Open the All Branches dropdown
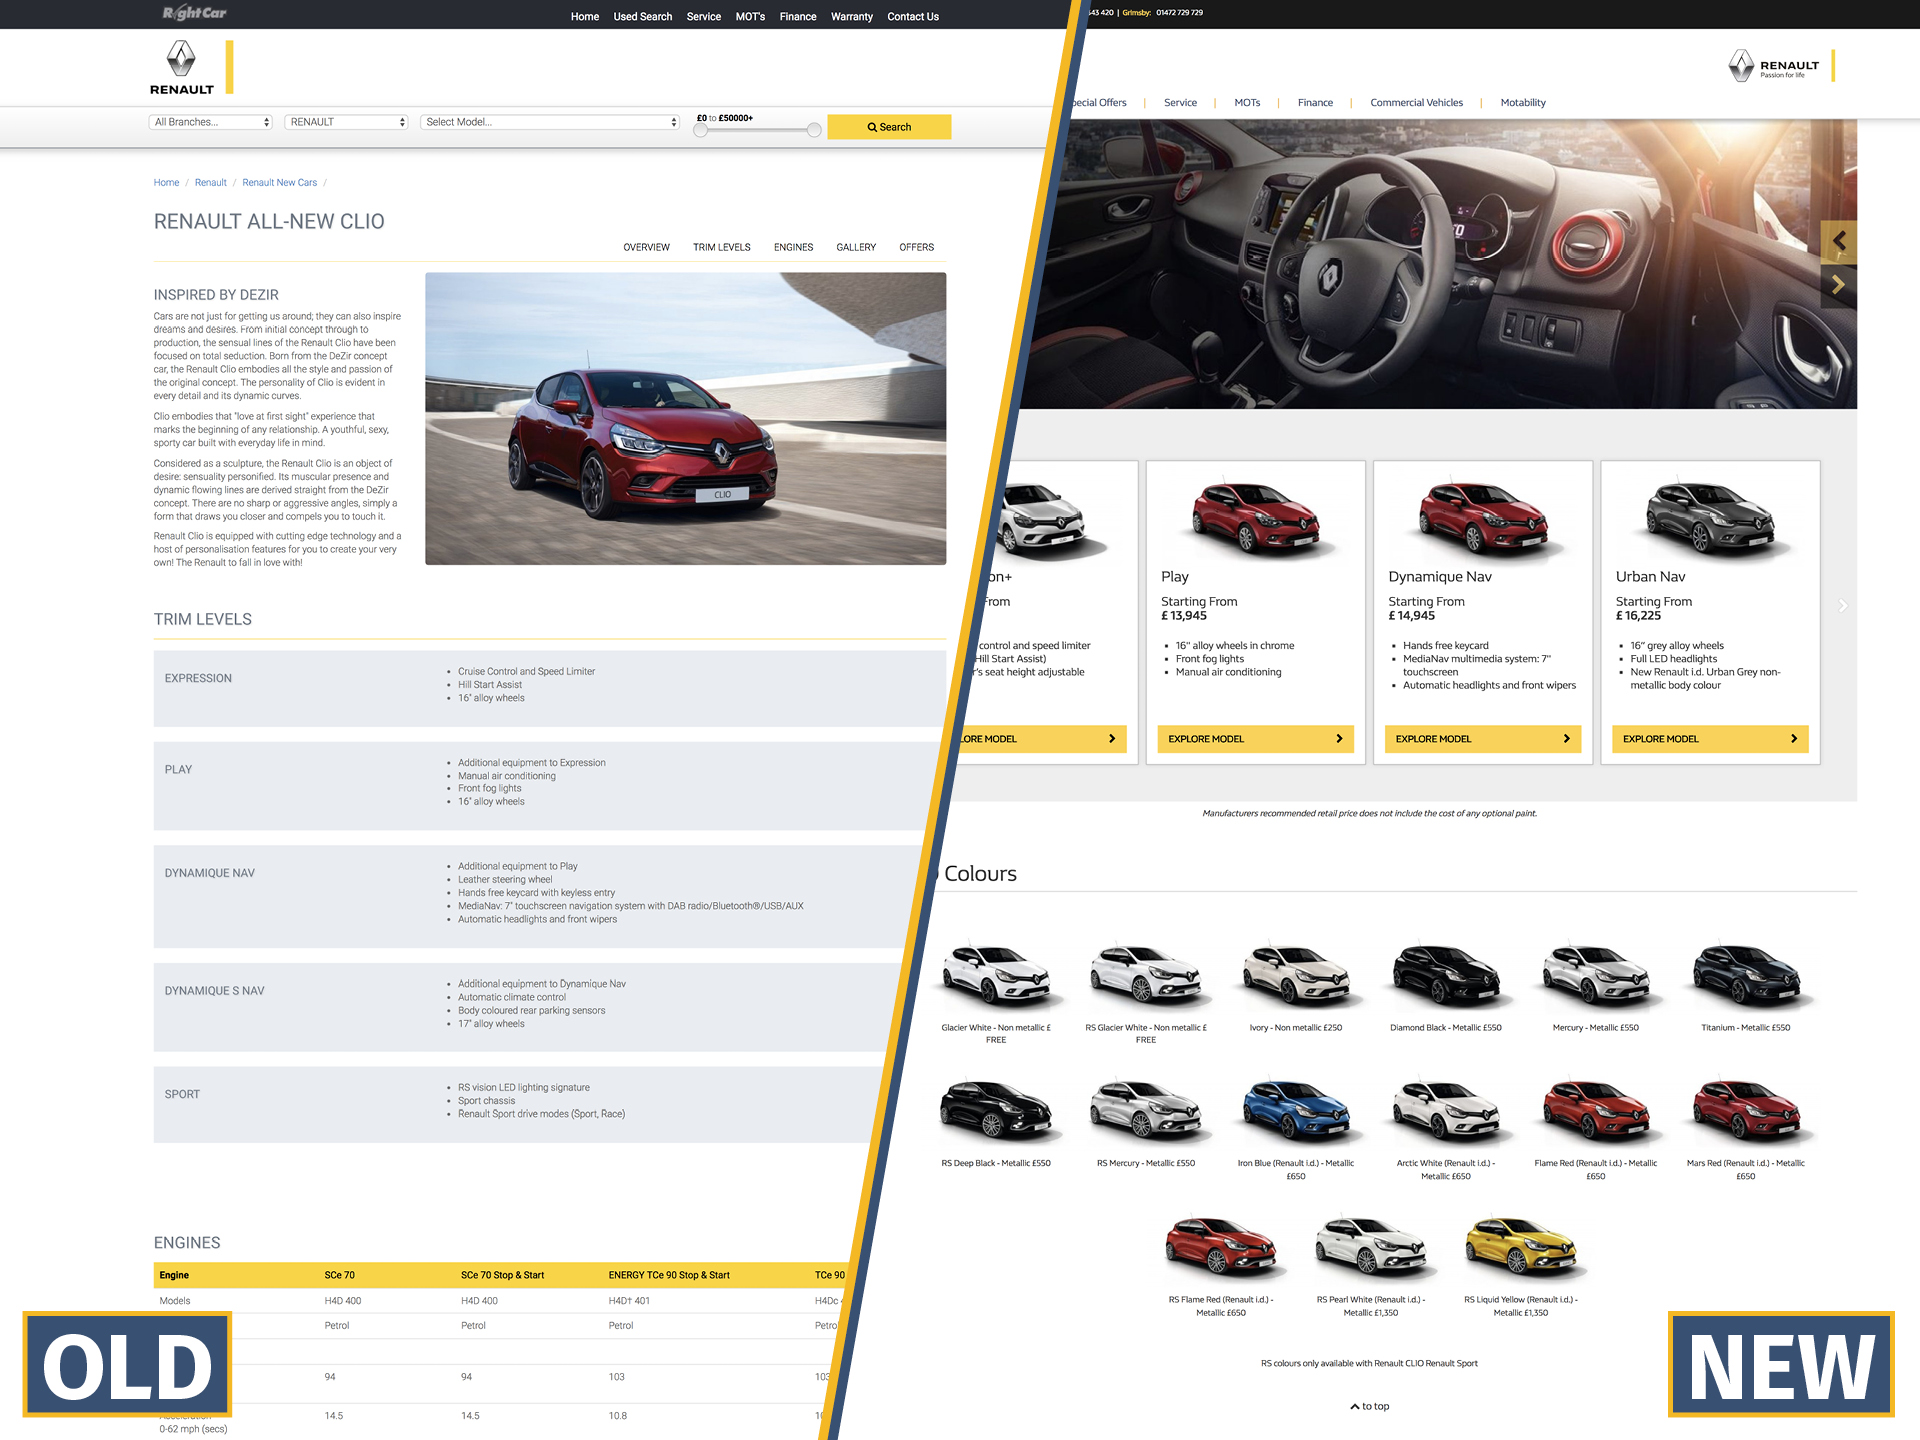 211,122
